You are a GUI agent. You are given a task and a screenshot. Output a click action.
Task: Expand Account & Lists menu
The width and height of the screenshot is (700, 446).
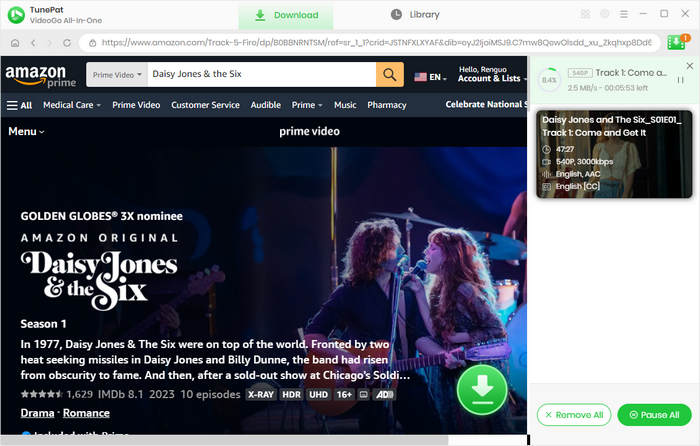[491, 74]
